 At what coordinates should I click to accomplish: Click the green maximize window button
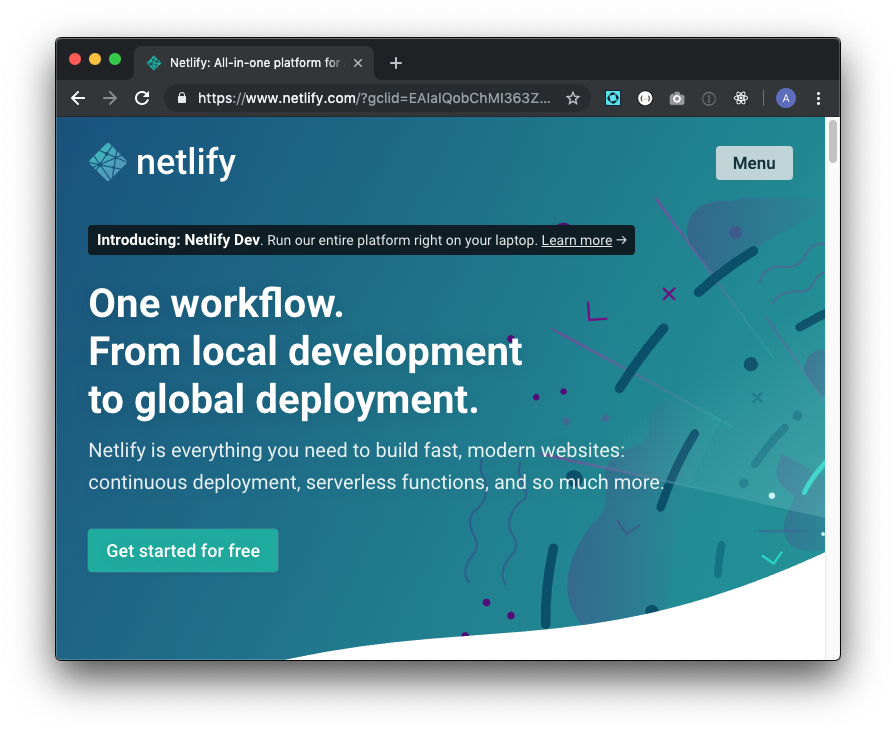tap(115, 59)
